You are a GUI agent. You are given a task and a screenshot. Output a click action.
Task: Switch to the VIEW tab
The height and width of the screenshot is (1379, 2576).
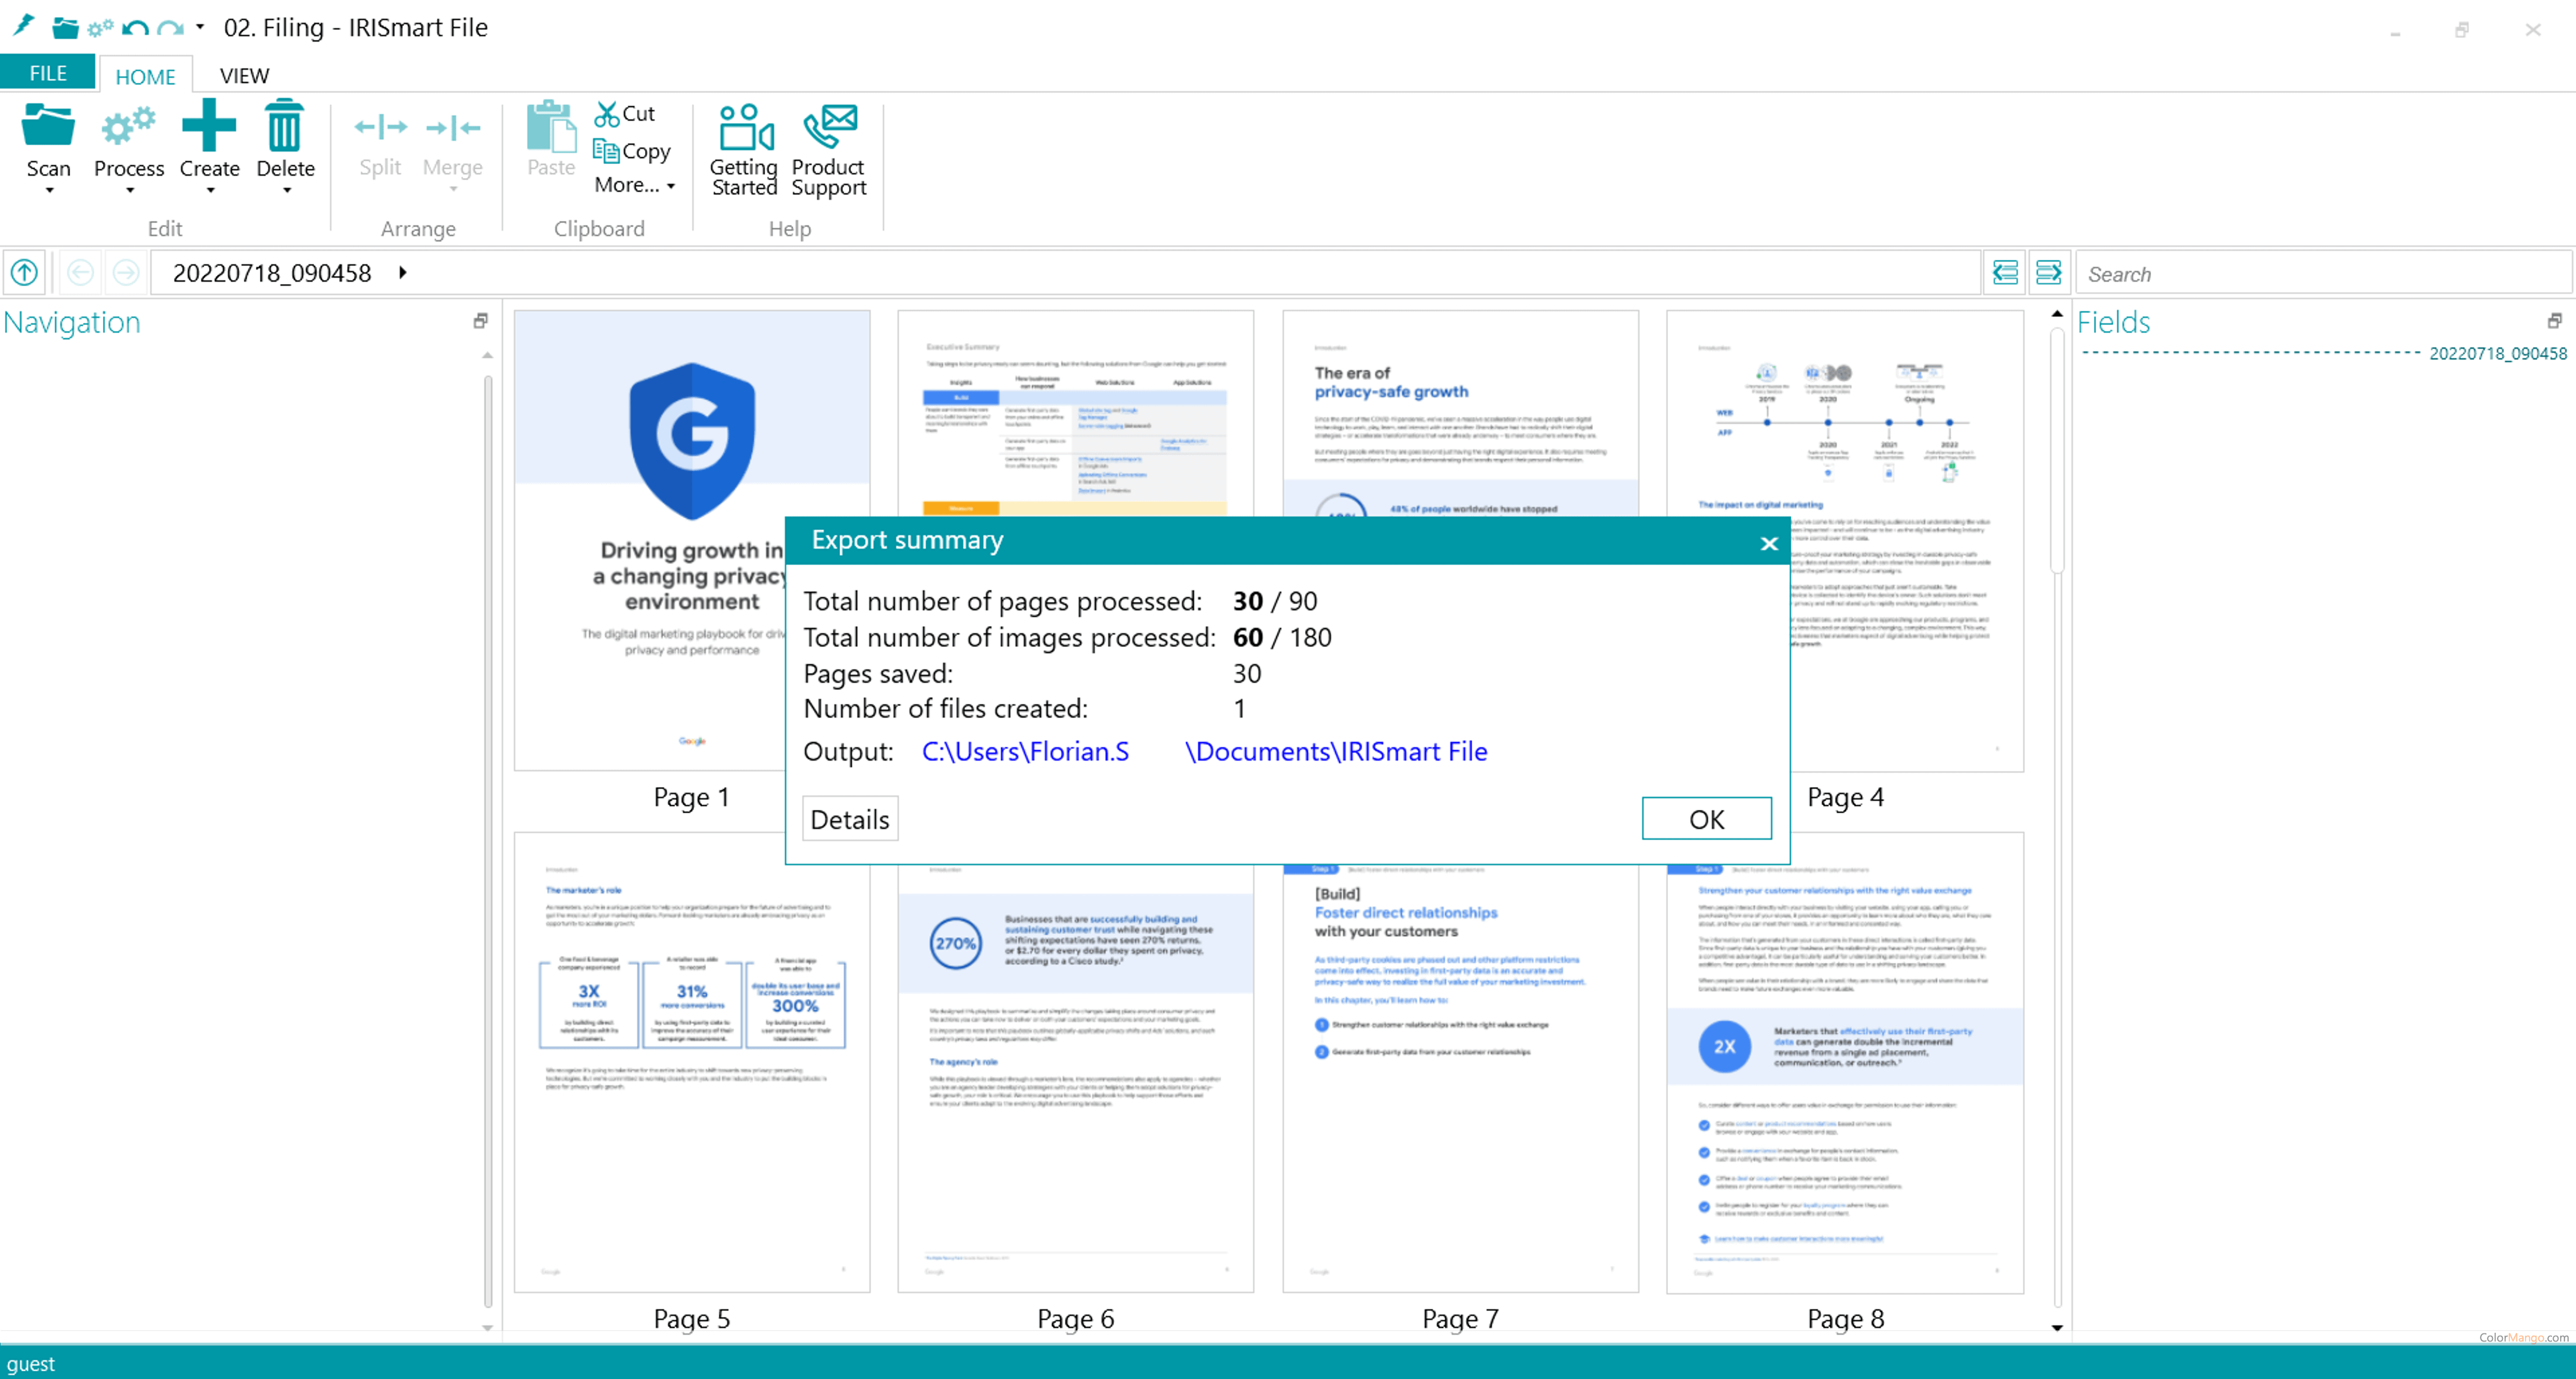244,76
